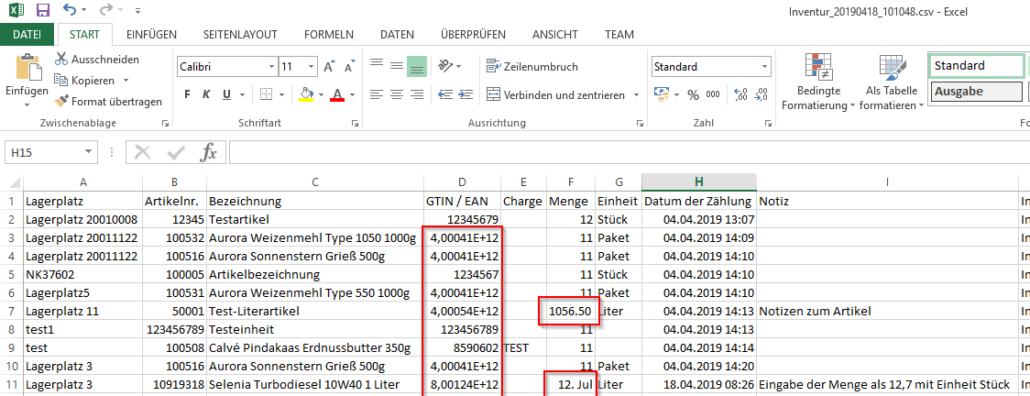
Task: Apply thousands separator 000 style
Action: coord(713,95)
